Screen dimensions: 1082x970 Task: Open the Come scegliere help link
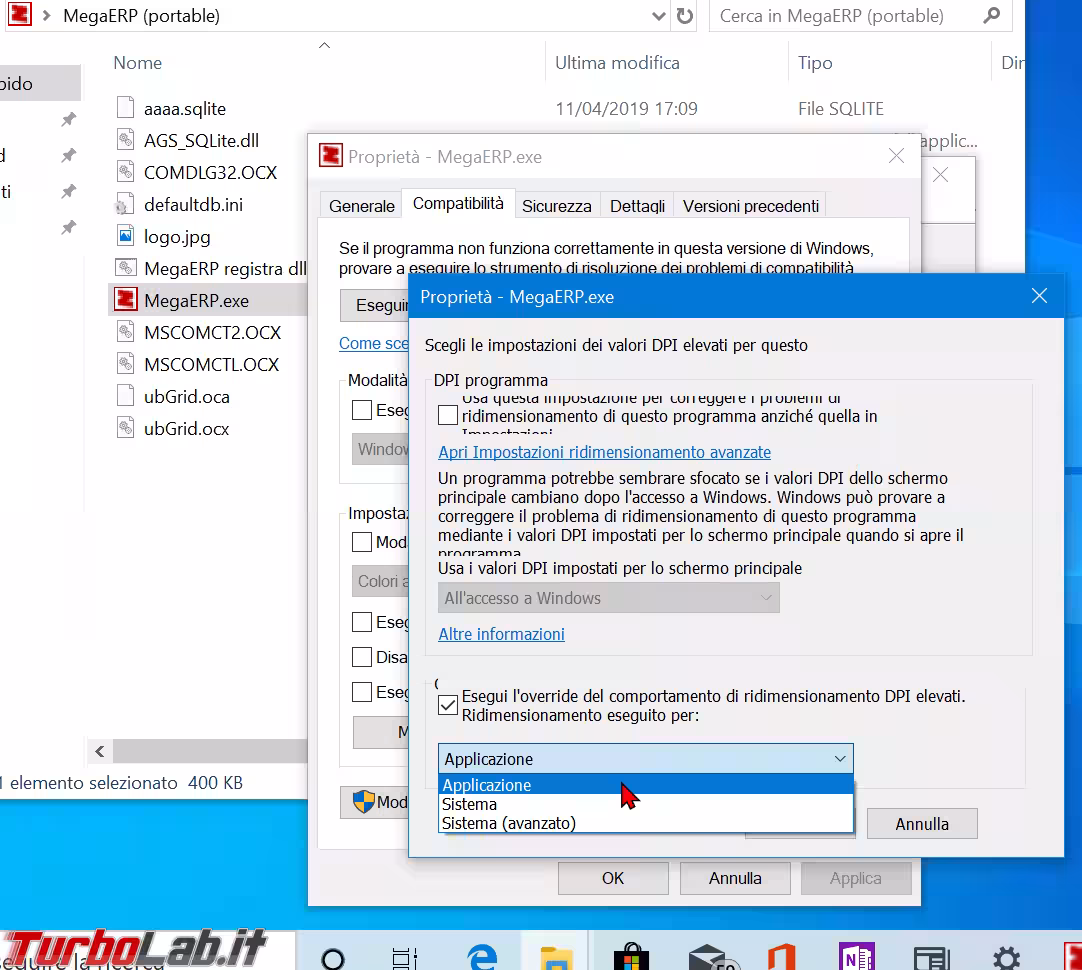tap(373, 343)
